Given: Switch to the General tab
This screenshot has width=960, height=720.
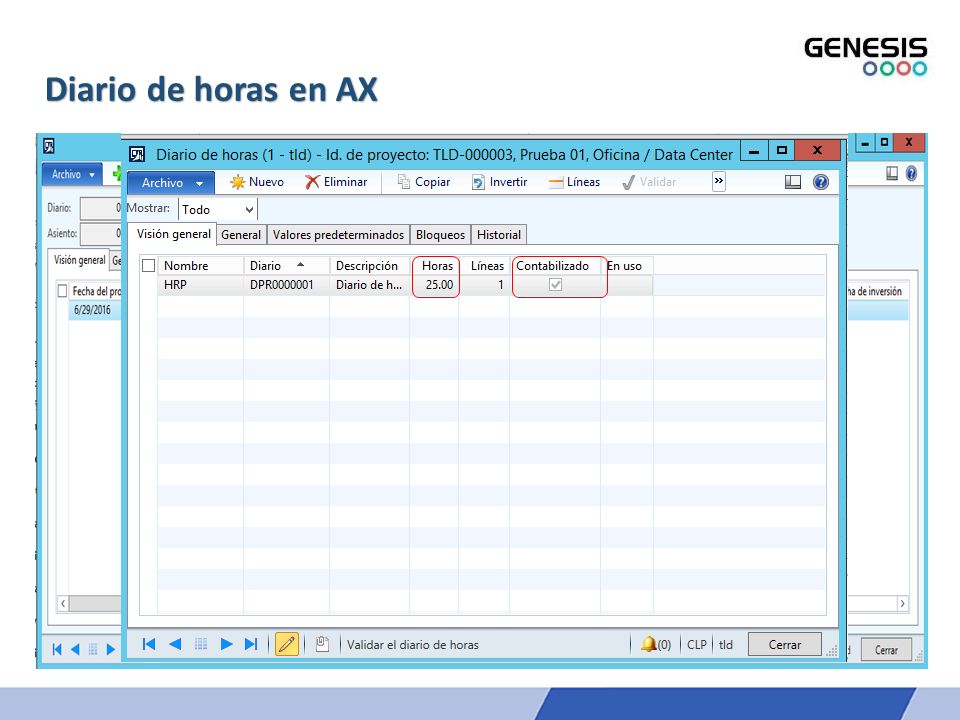Looking at the screenshot, I should point(241,235).
